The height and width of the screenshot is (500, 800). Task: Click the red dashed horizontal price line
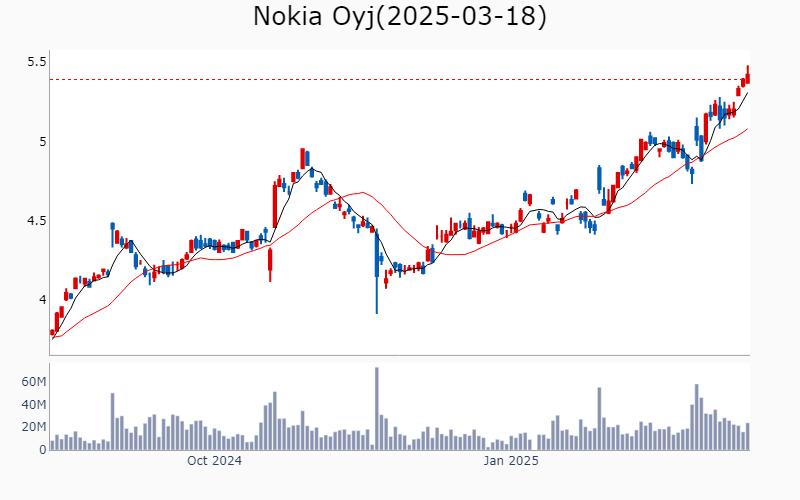[399, 80]
